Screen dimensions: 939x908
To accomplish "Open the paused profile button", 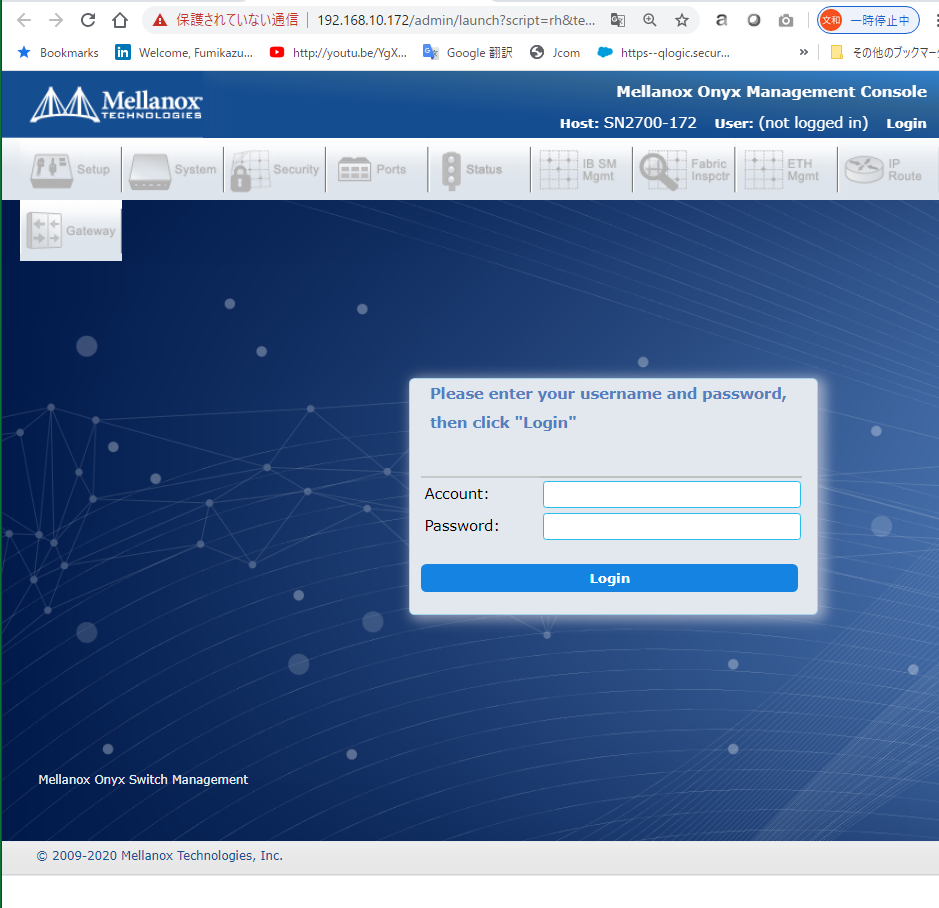I will pyautogui.click(x=868, y=20).
